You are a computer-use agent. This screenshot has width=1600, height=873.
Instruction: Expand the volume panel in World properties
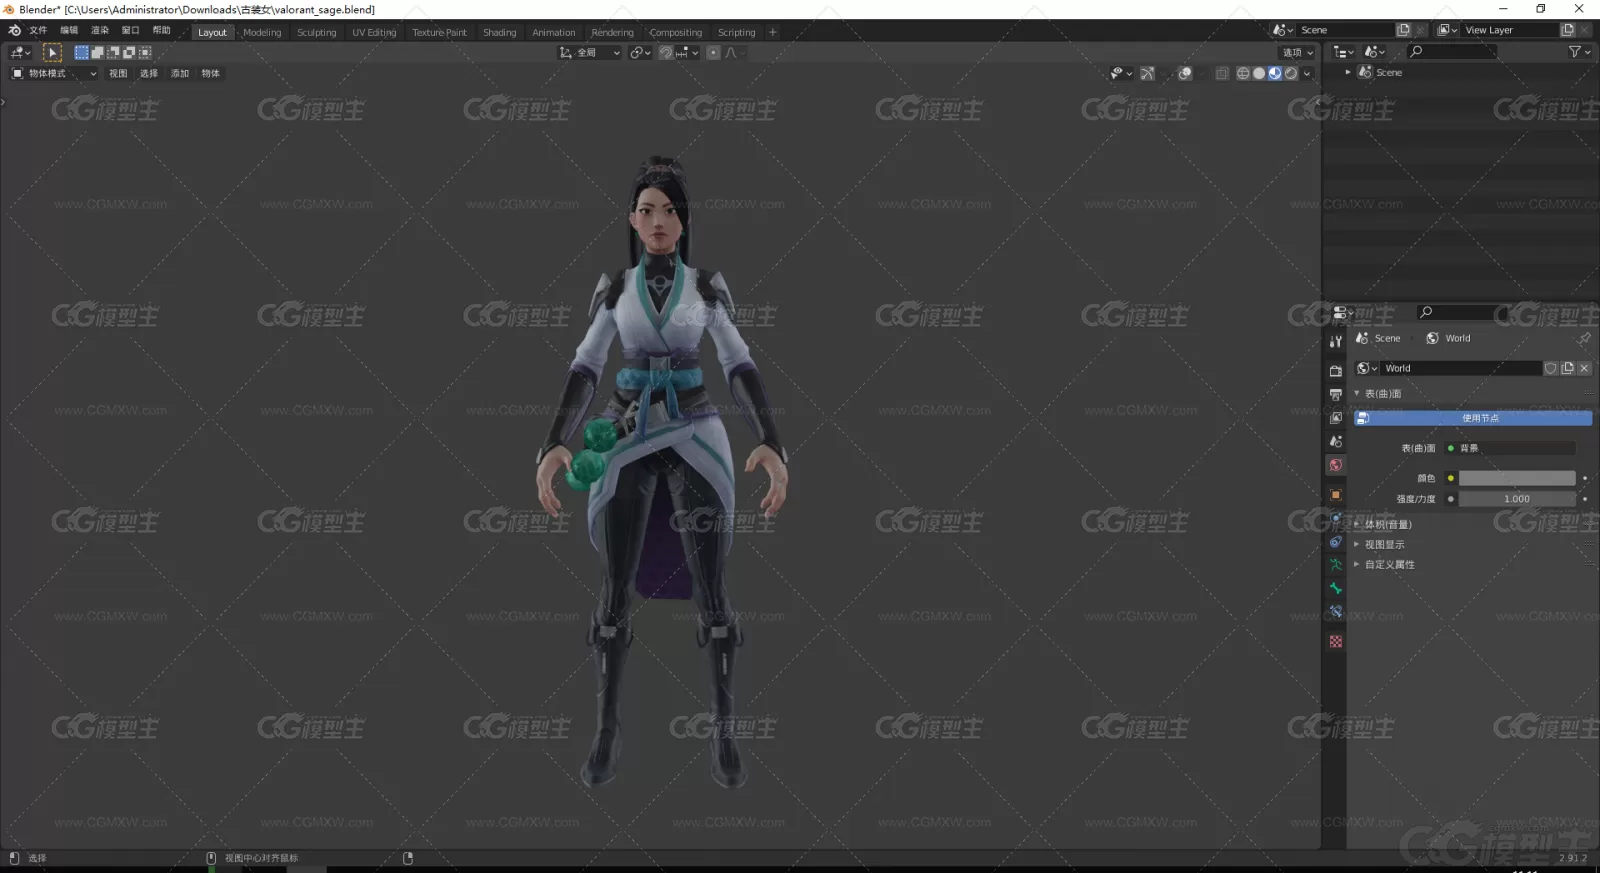coord(1357,524)
